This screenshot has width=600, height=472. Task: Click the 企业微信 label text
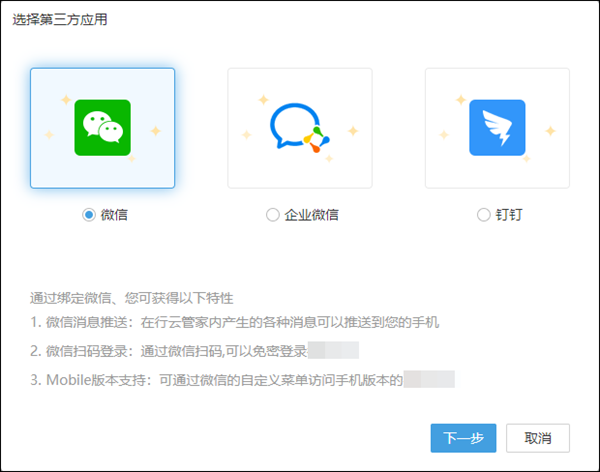pyautogui.click(x=311, y=215)
